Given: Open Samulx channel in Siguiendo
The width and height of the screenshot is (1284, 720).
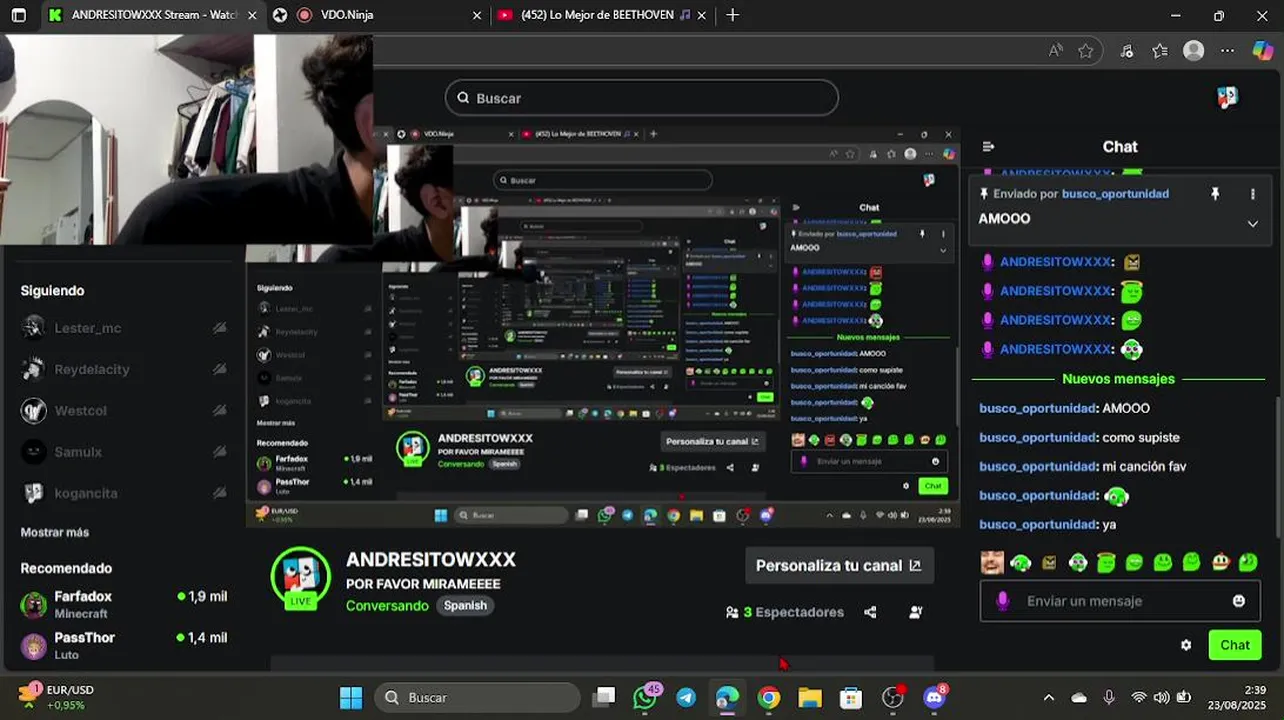Looking at the screenshot, I should 123,452.
